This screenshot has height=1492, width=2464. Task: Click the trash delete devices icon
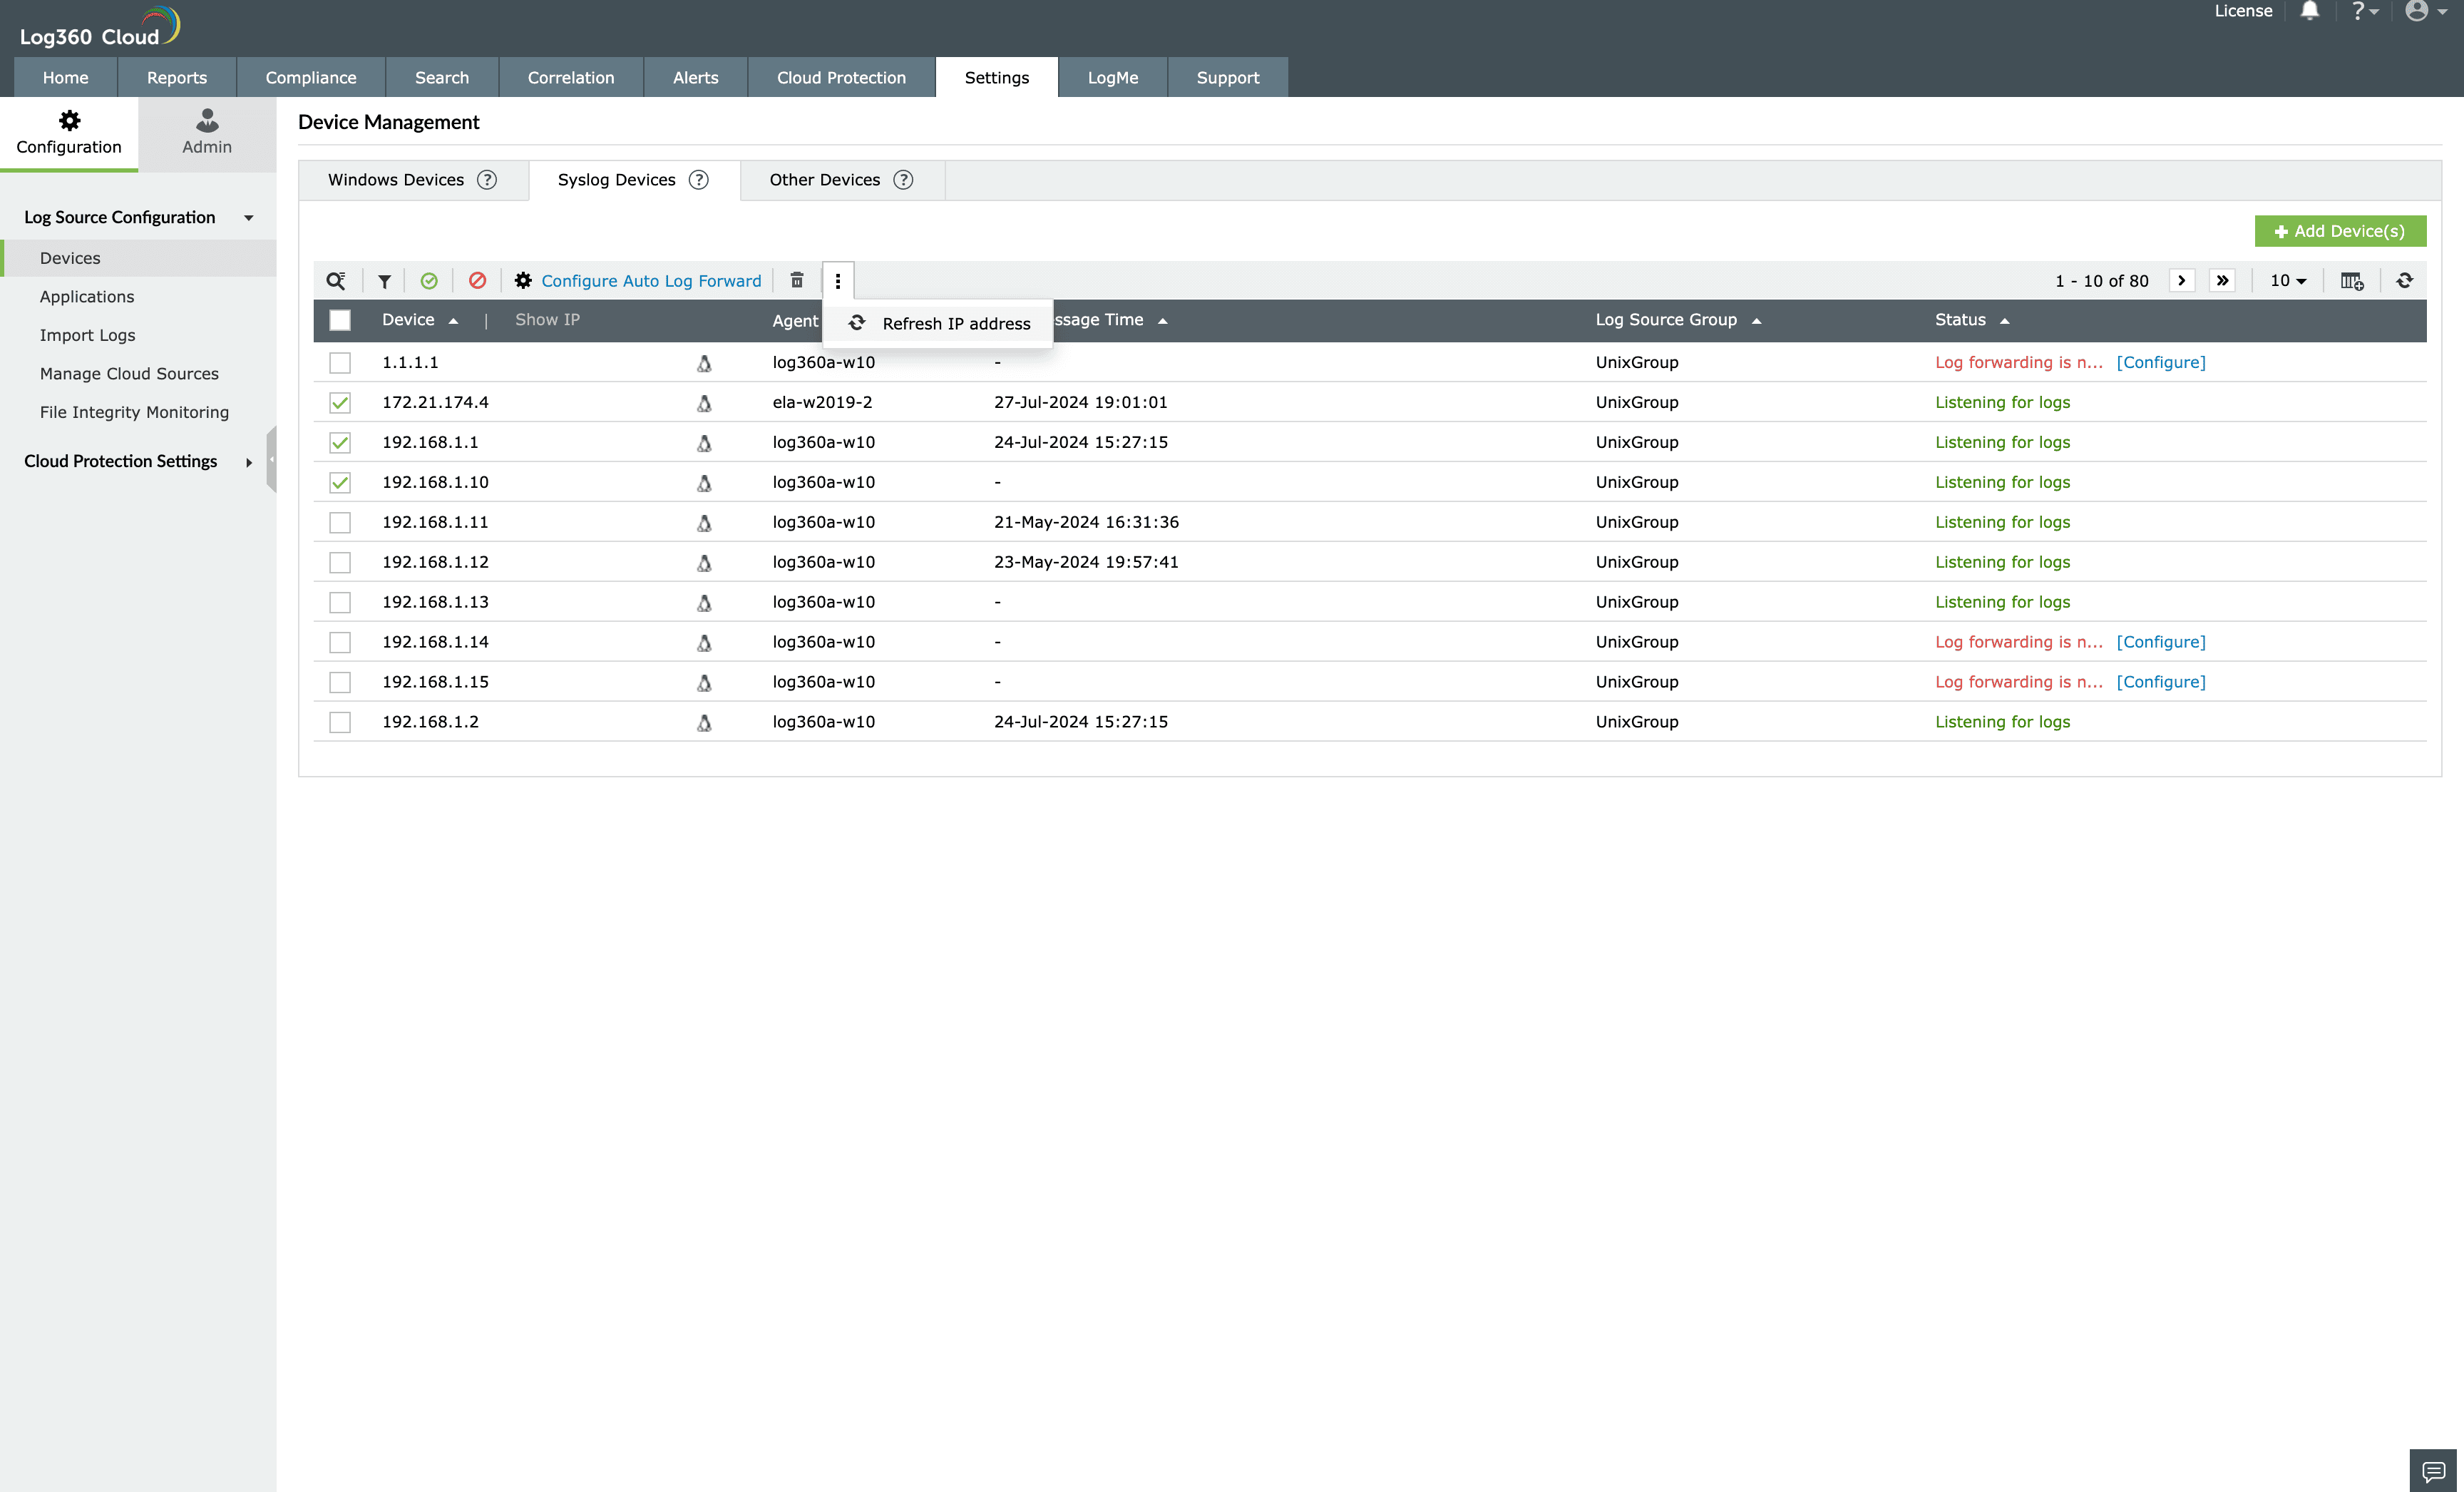point(797,281)
